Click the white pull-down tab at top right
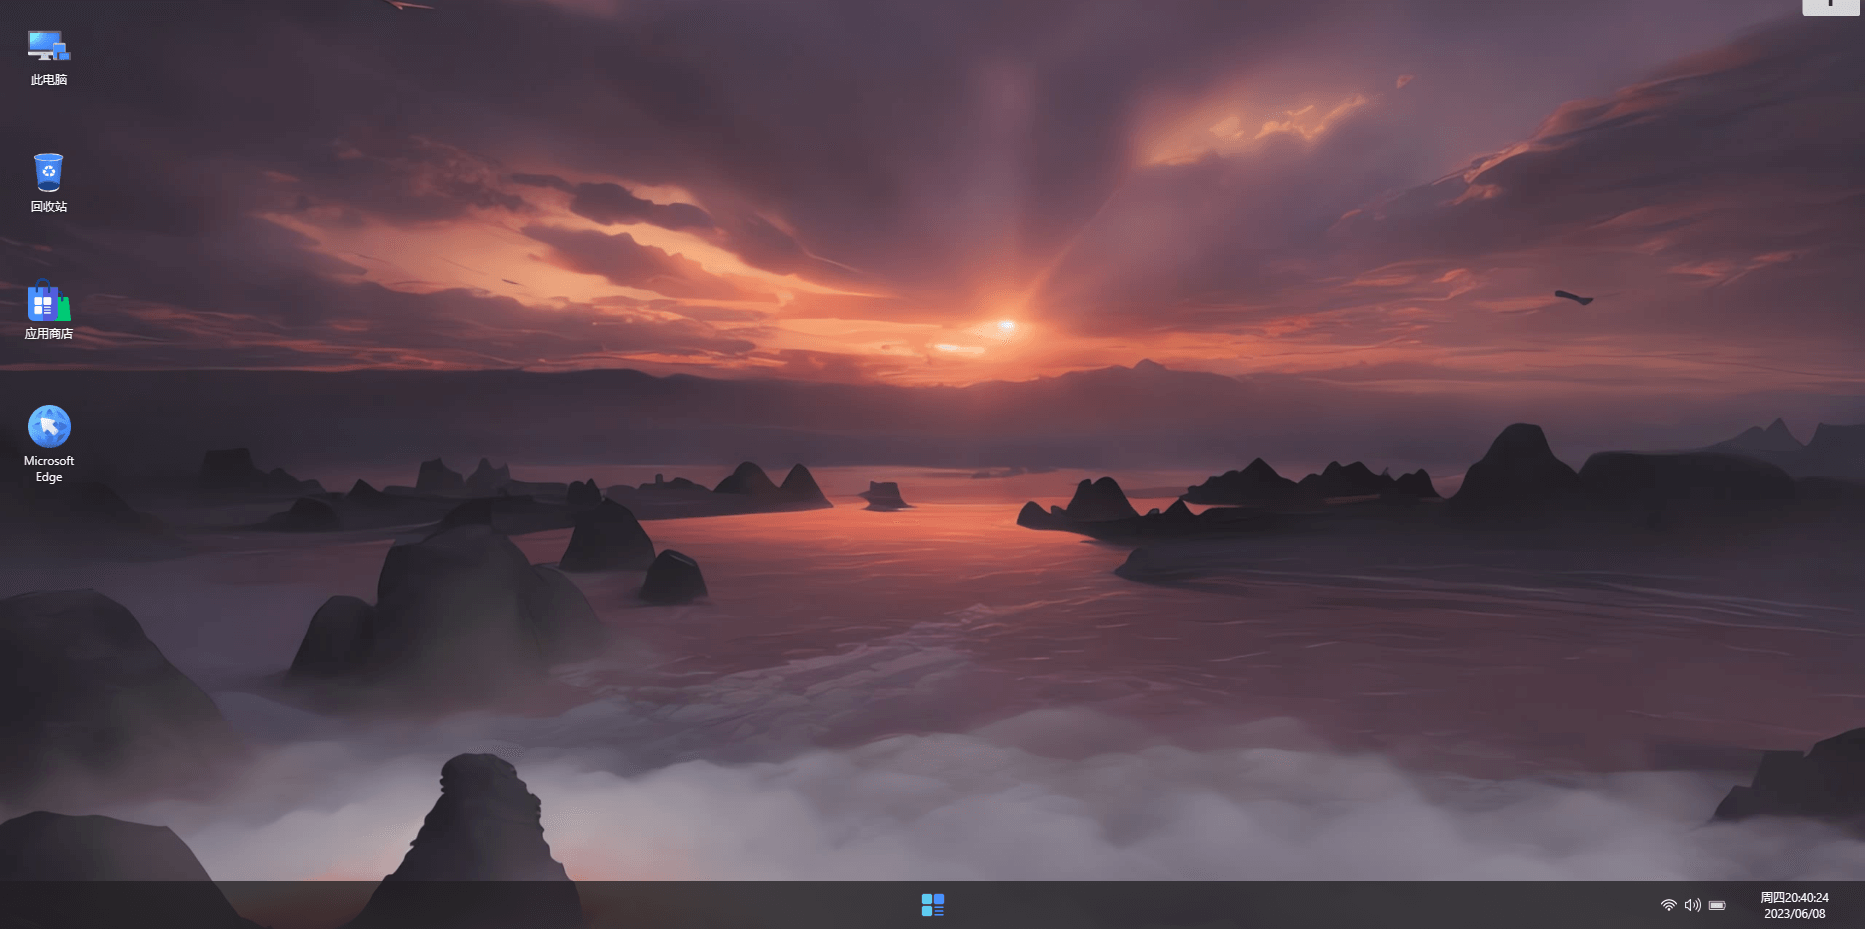Image resolution: width=1865 pixels, height=929 pixels. point(1830,6)
